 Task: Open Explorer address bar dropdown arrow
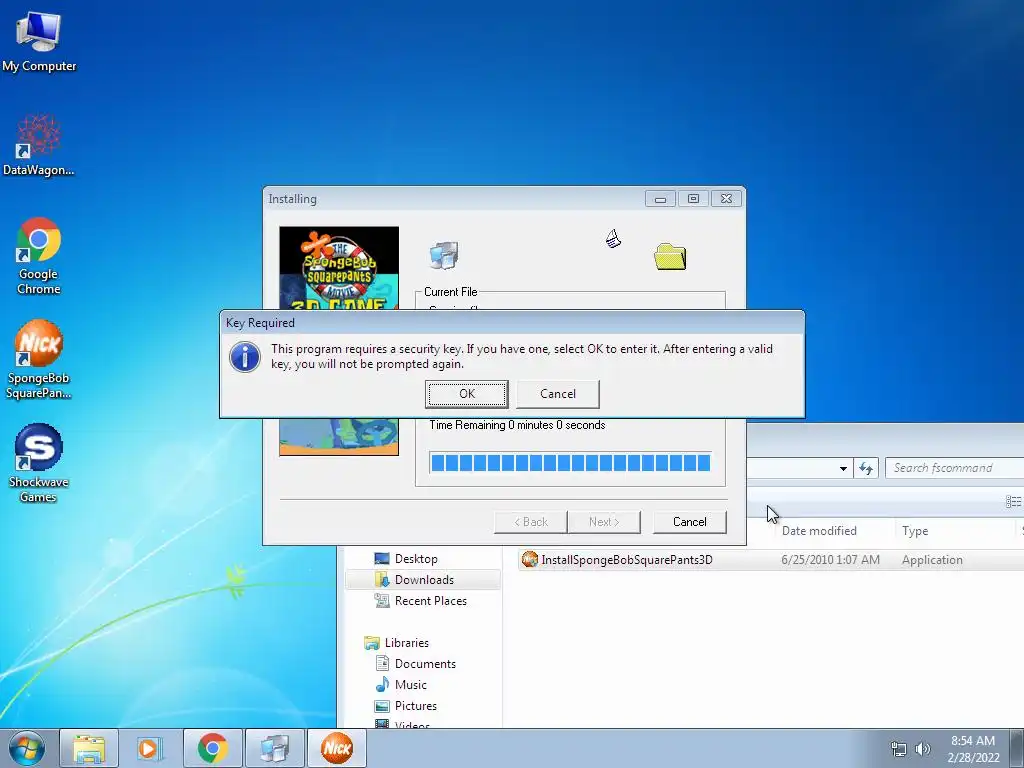coord(843,468)
